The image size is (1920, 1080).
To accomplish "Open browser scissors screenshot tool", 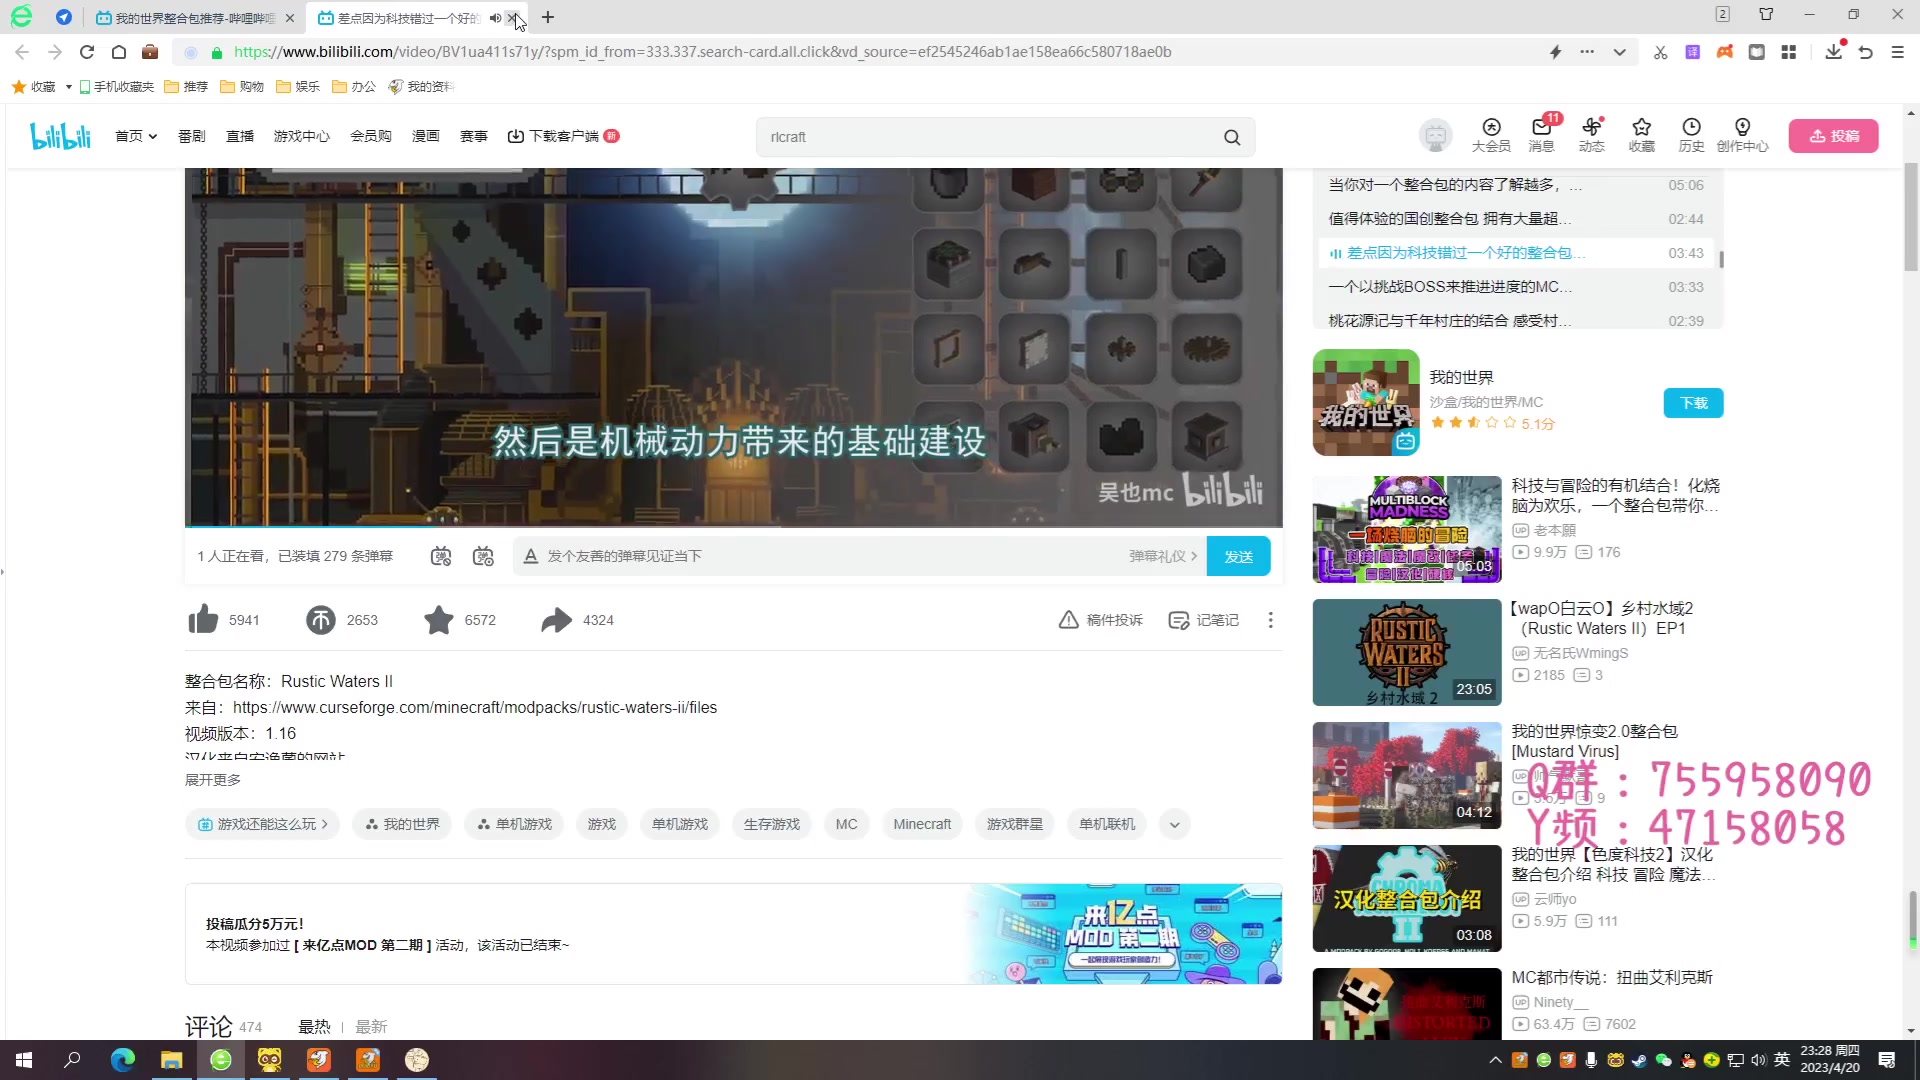I will [1660, 52].
